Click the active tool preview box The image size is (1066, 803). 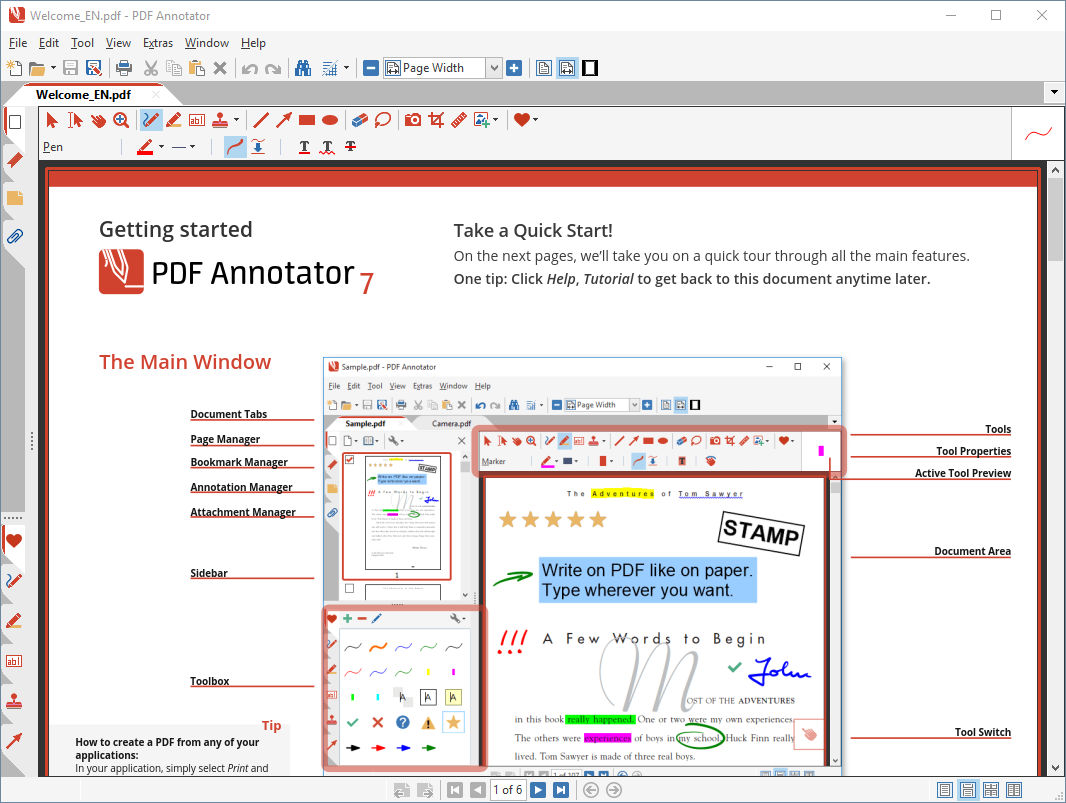click(1037, 133)
